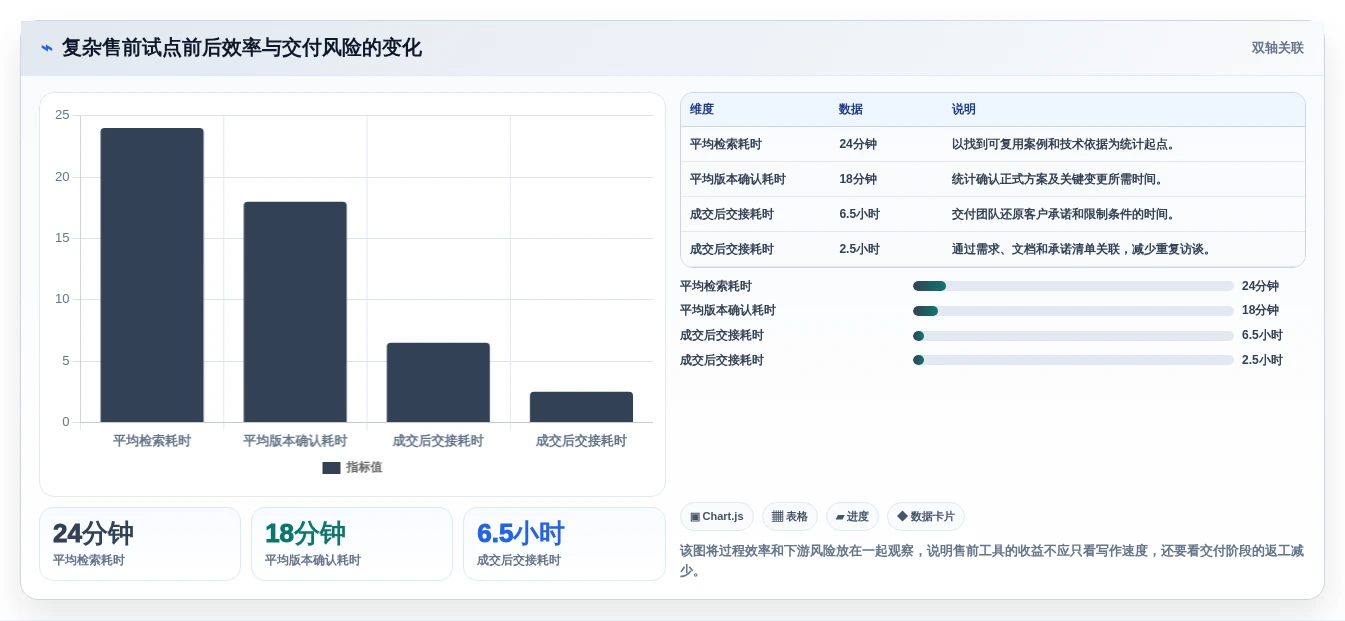The image size is (1345, 621).
Task: Click the 表格 chip
Action: click(790, 517)
